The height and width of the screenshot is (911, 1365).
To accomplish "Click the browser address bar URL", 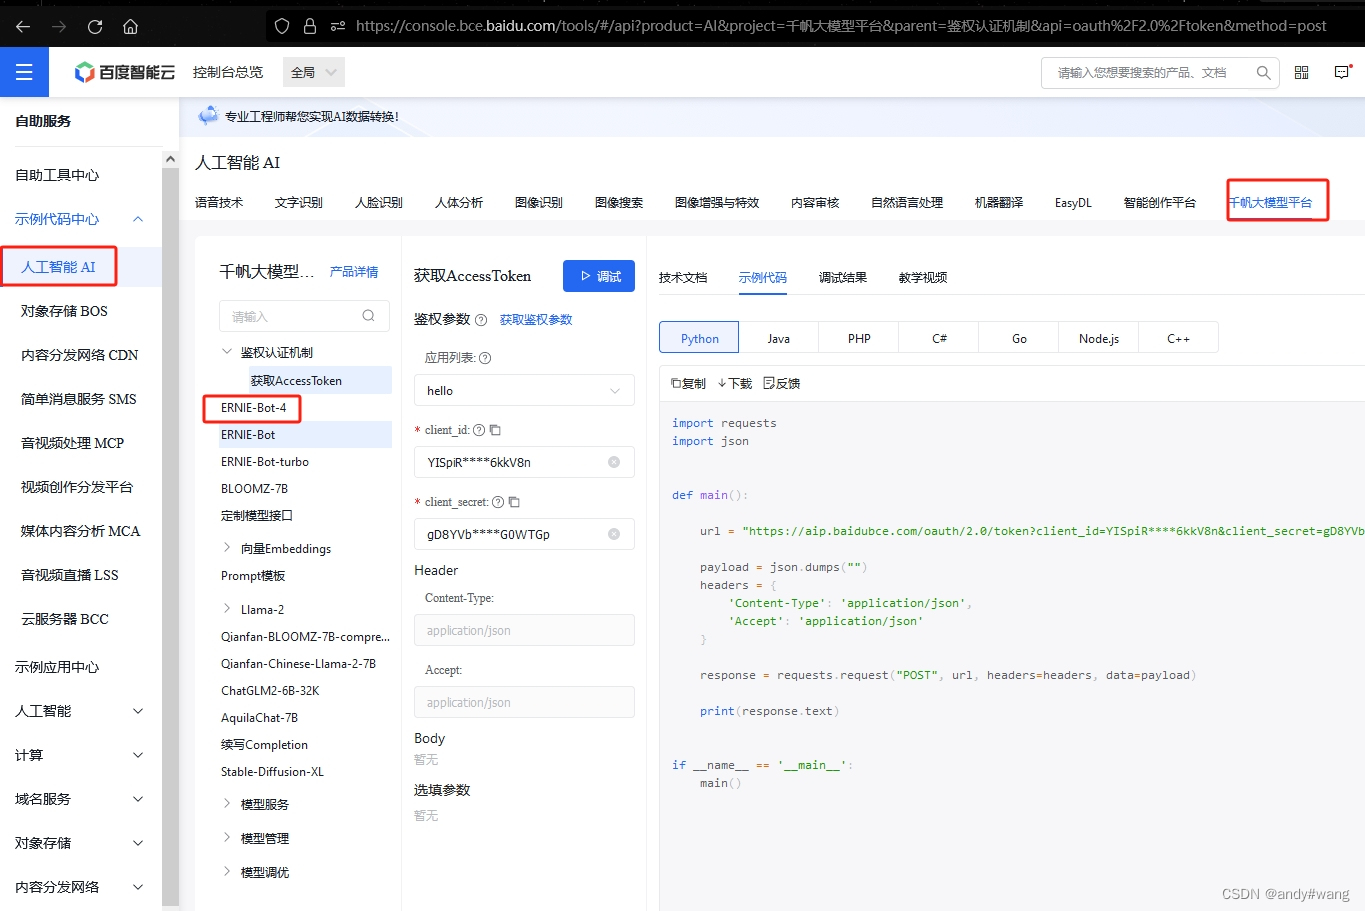I will tap(841, 26).
